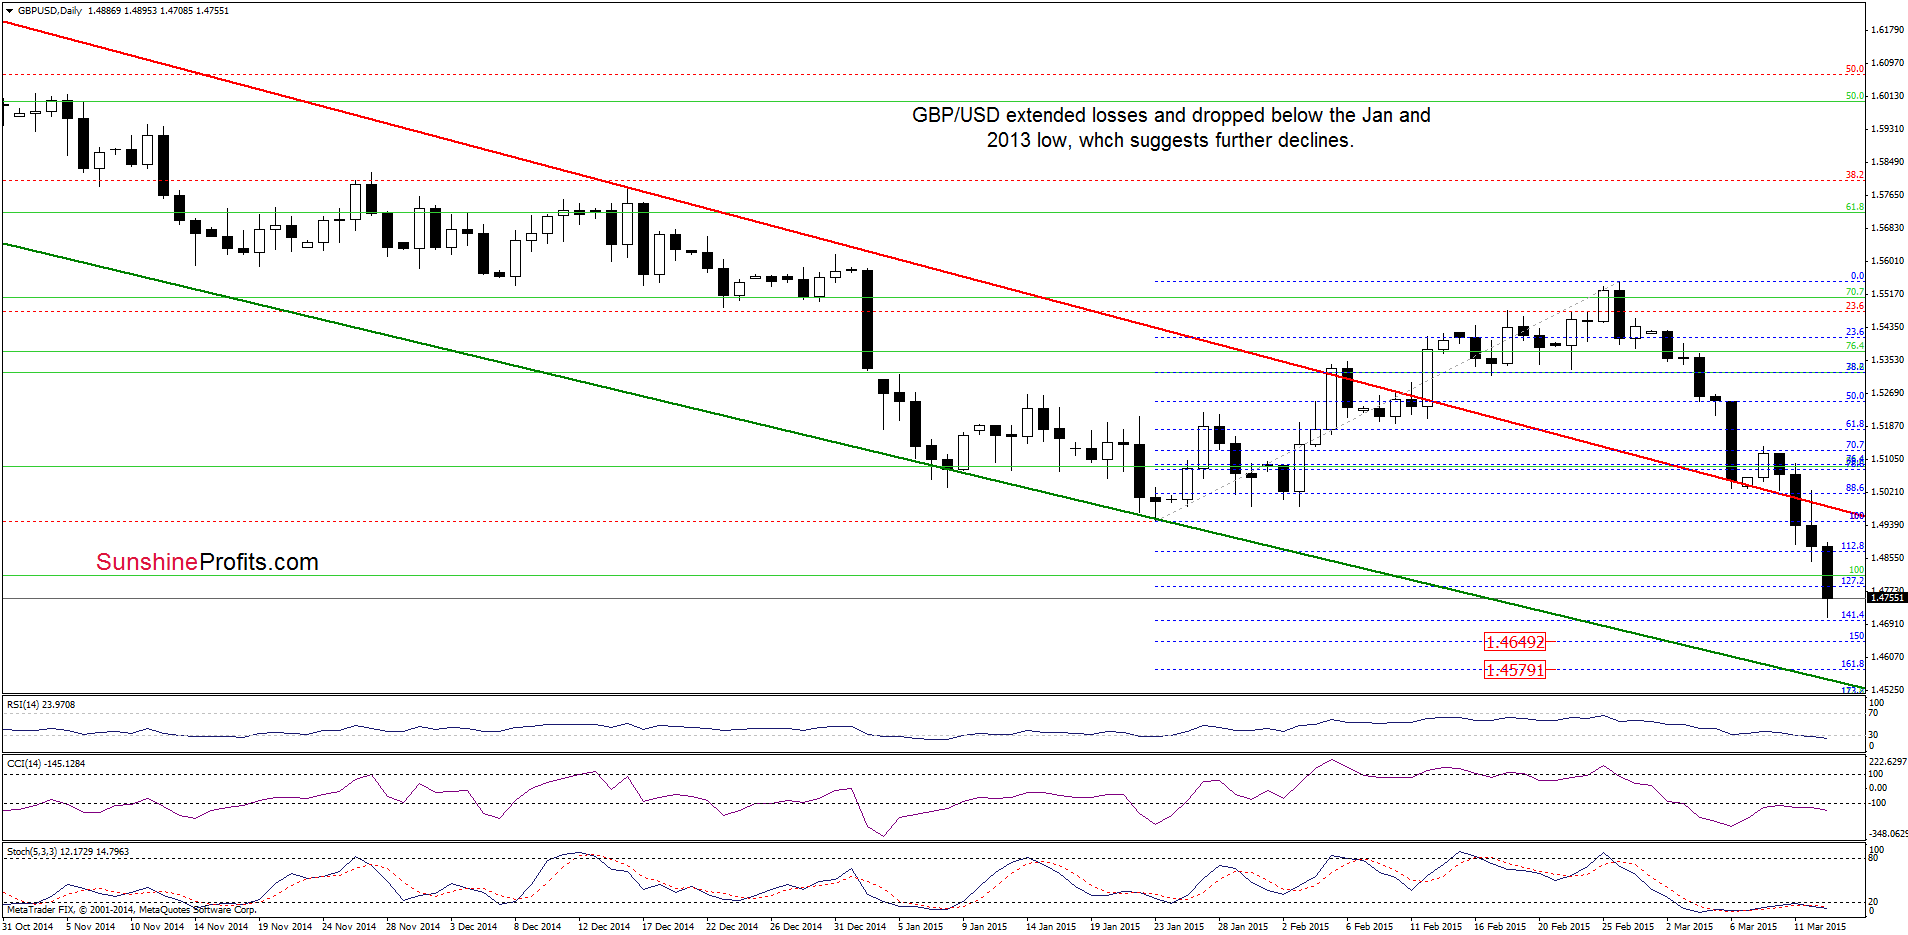Click the 127.2 Fibonacci extension label
This screenshot has height=935, width=1908.
[x=1852, y=581]
